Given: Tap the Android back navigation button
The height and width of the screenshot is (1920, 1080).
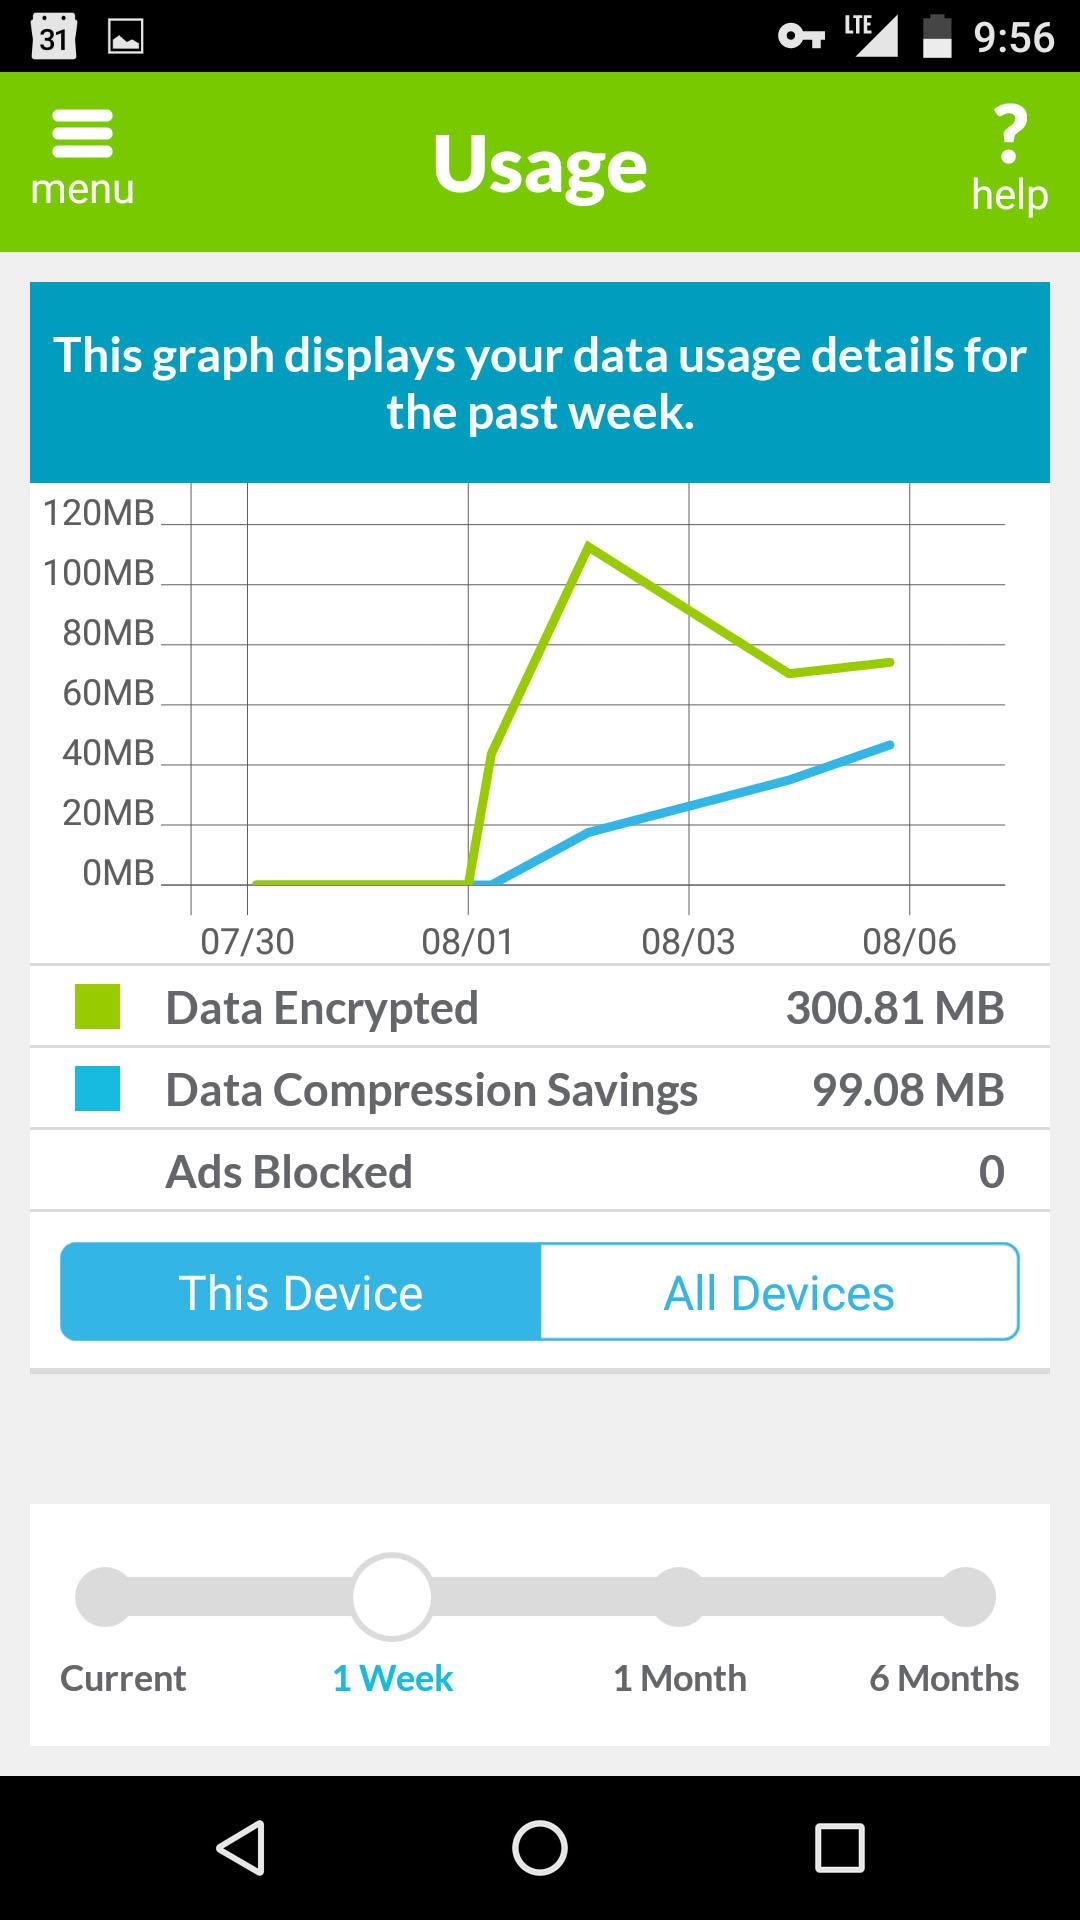Looking at the screenshot, I should [241, 1847].
